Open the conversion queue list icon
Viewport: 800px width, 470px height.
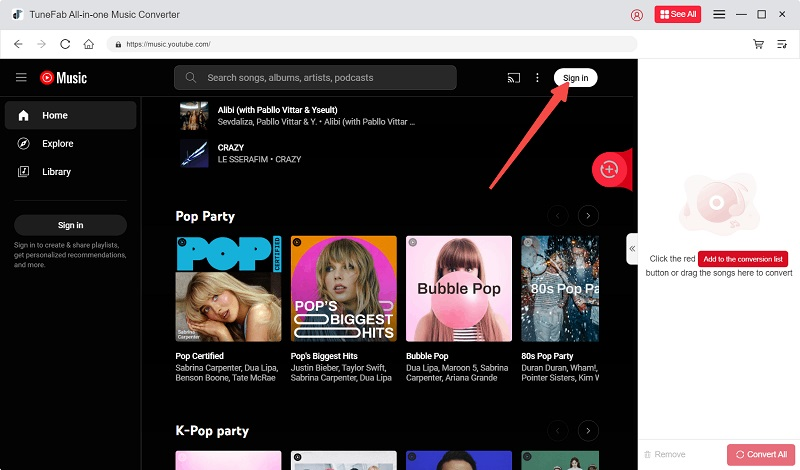pyautogui.click(x=782, y=44)
